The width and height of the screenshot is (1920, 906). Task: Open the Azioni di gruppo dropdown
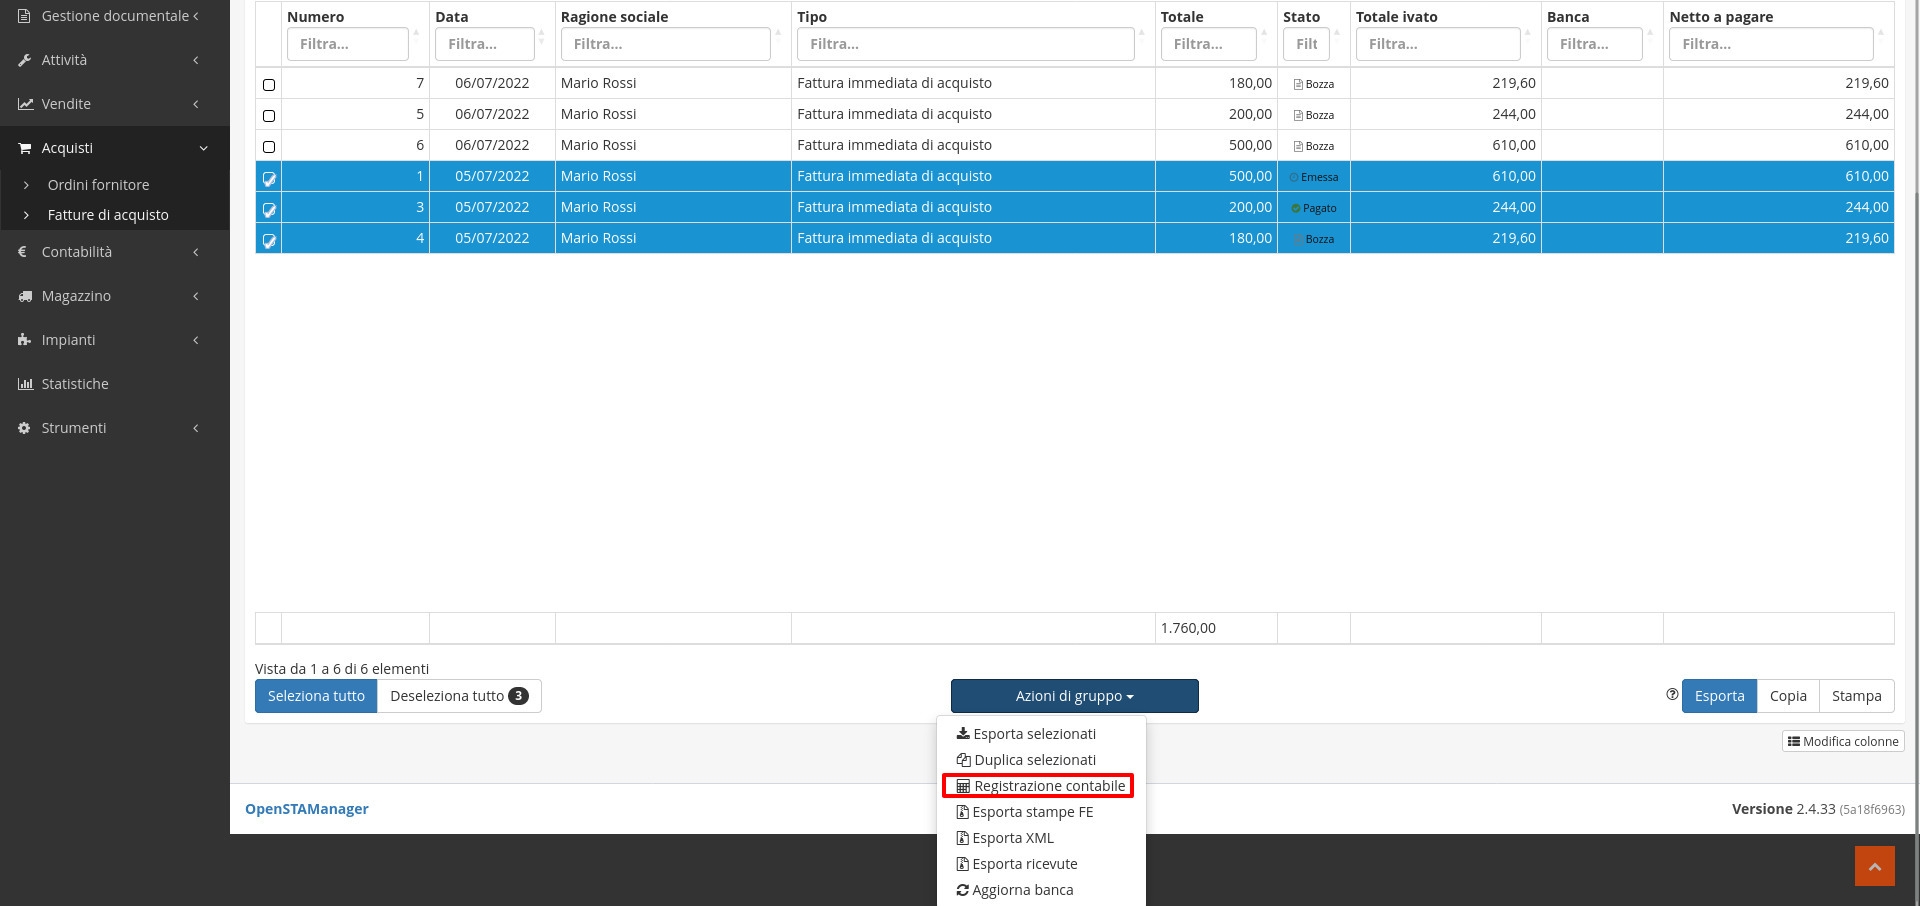(1074, 696)
